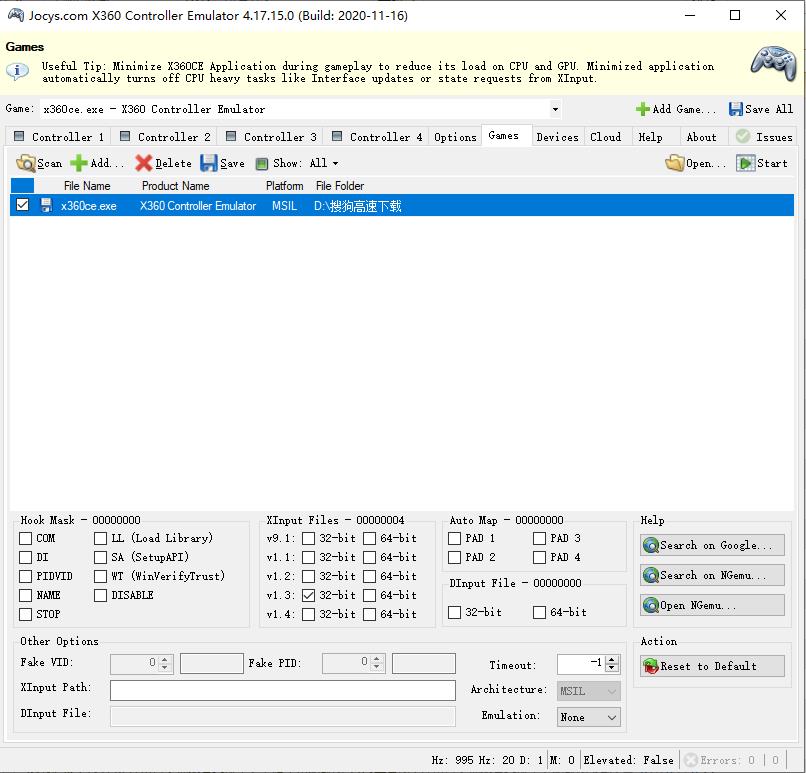Click the info icon beside Useful Tip

[x=17, y=70]
